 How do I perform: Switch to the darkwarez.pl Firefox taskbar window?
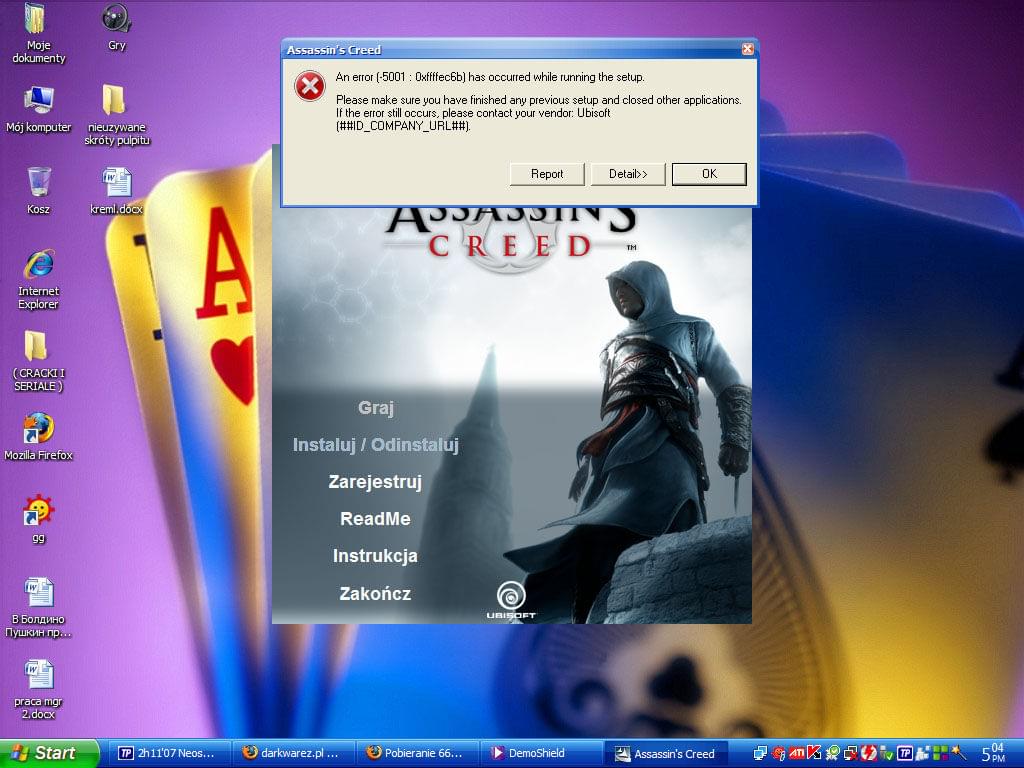292,753
